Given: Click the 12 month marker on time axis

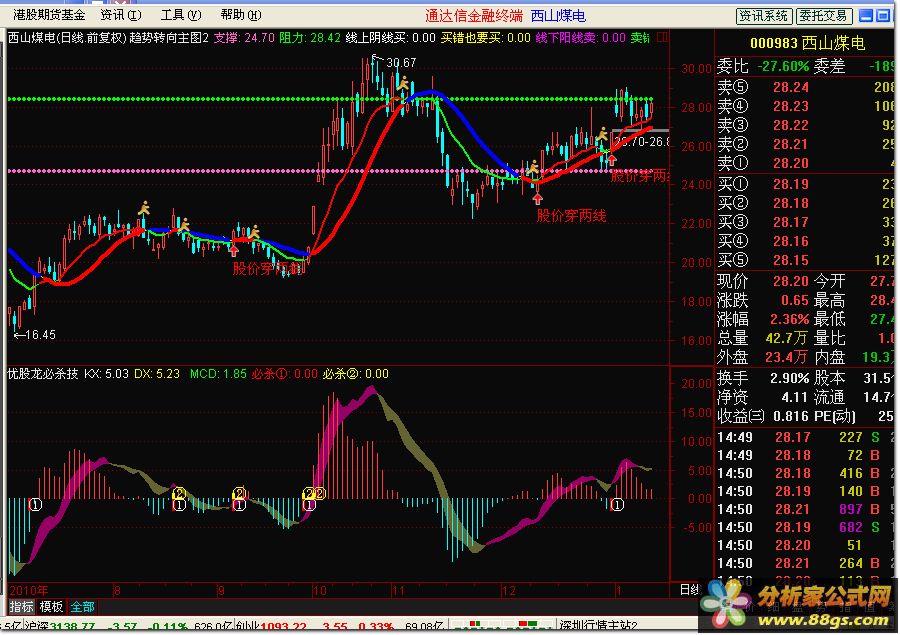Looking at the screenshot, I should 509,590.
